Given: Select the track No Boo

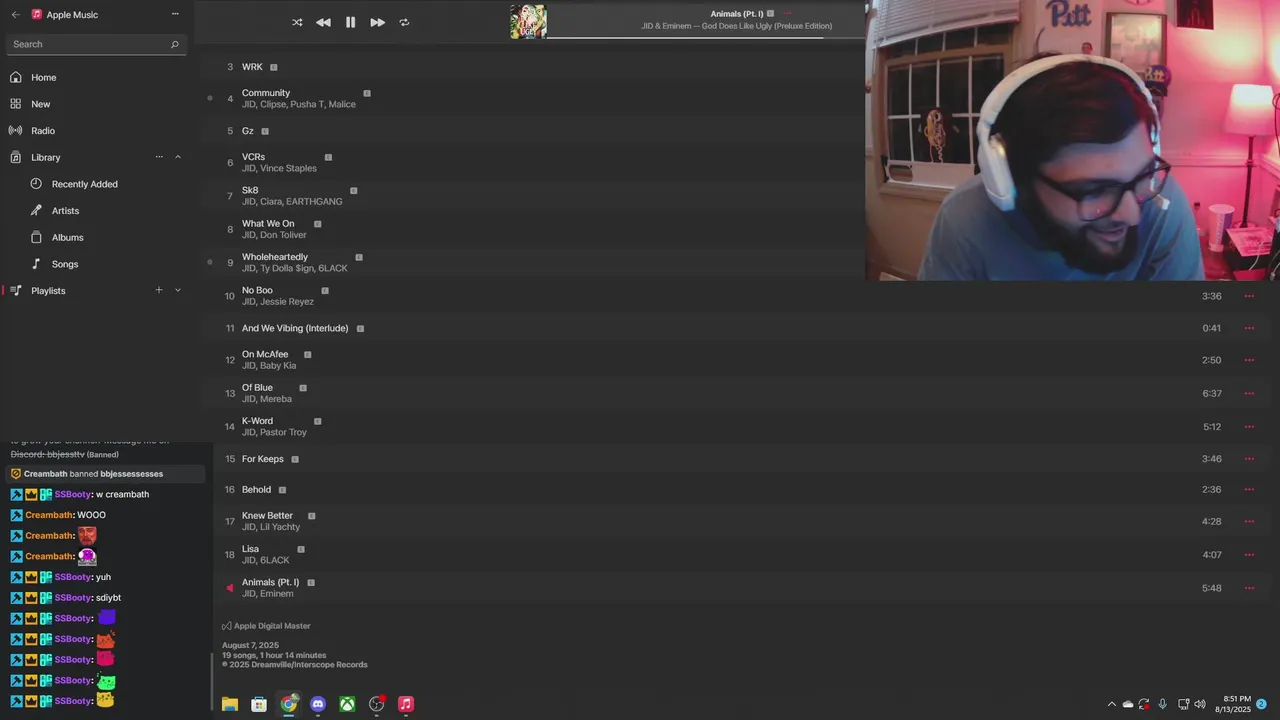Looking at the screenshot, I should tap(257, 290).
